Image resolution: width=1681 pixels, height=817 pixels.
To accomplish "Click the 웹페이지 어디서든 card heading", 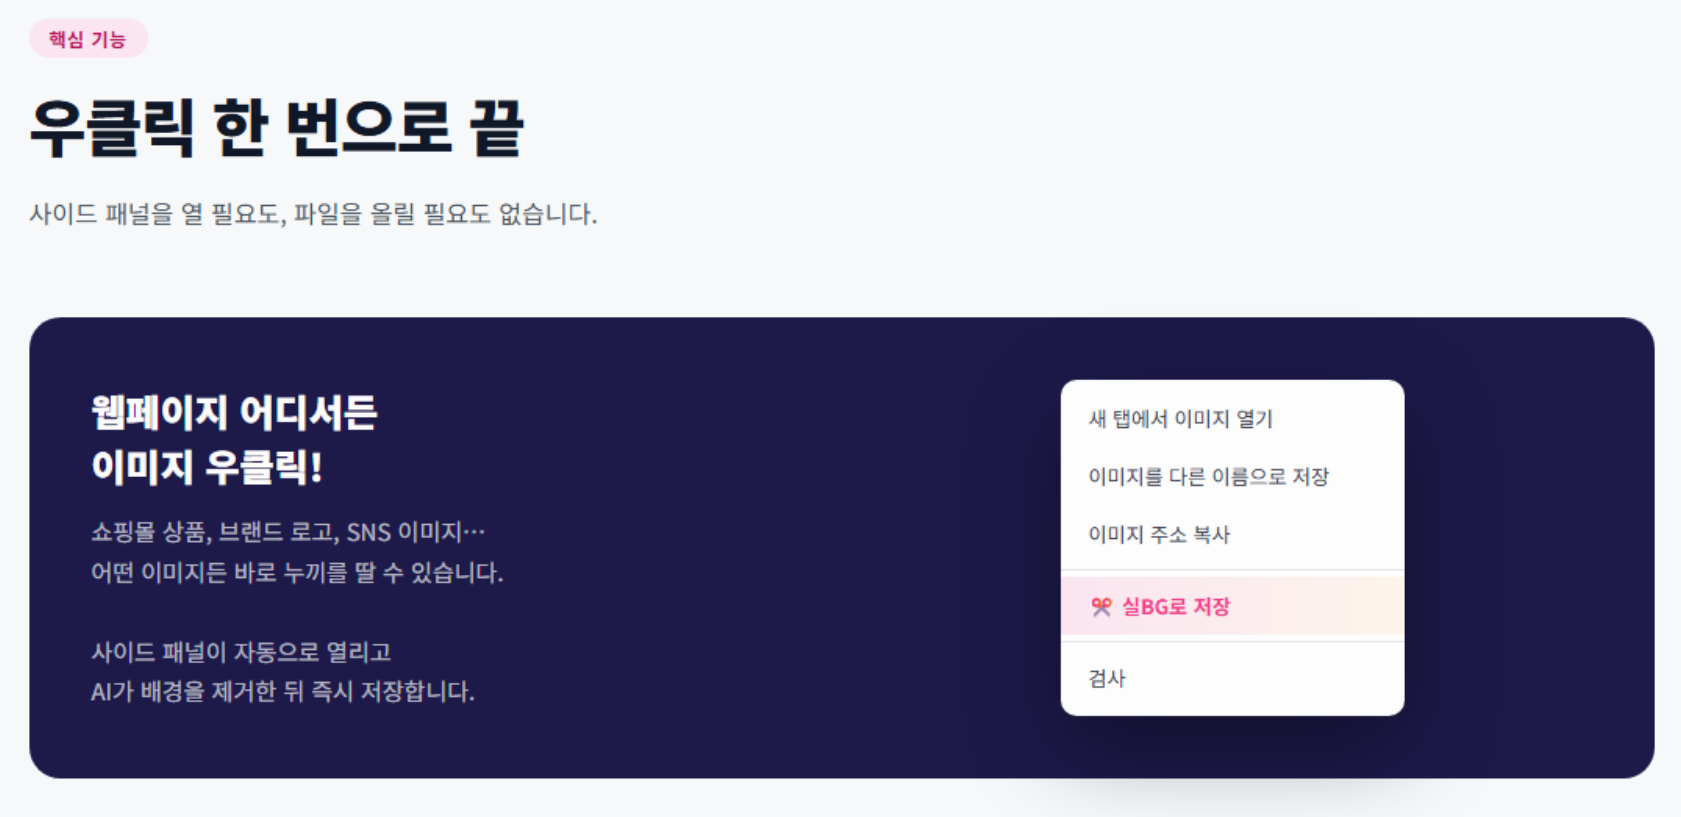I will point(234,412).
